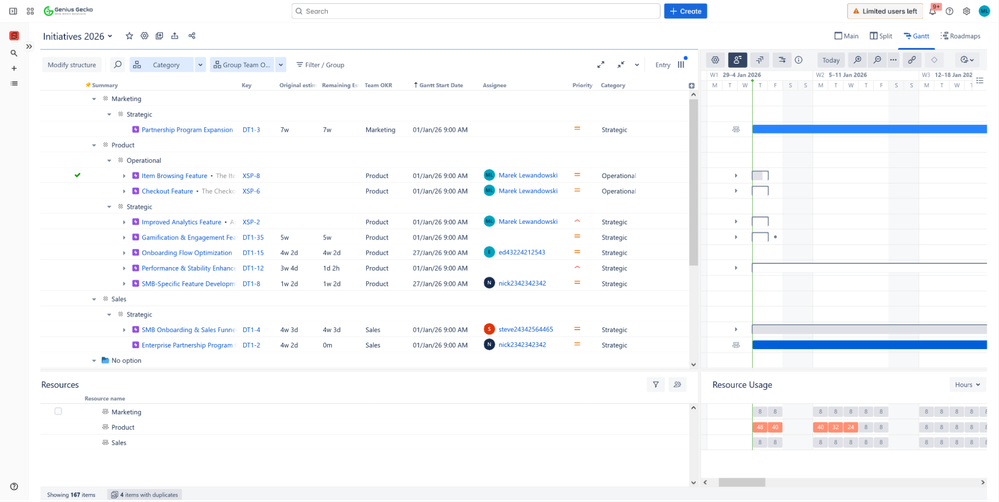The image size is (999, 502).
Task: Click the horizontal scrollbar under Resource Usage
Action: point(741,482)
